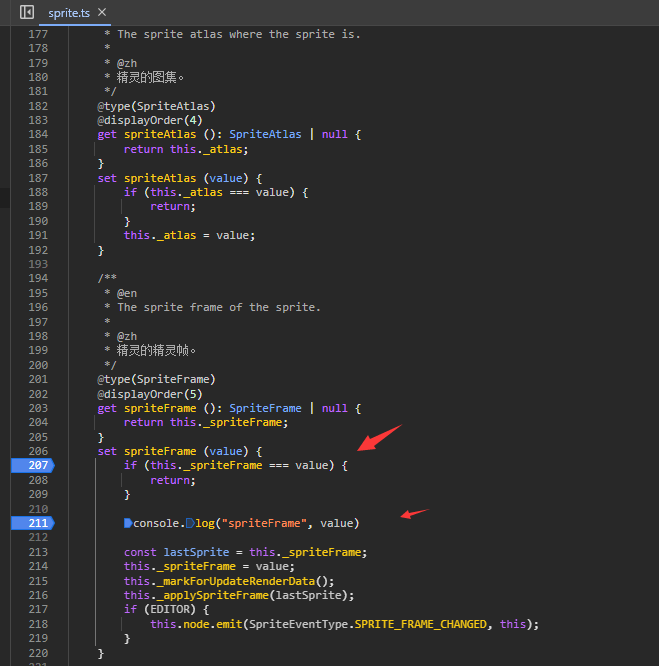Click 'set spriteFrame (value)' on line 206
The height and width of the screenshot is (666, 659).
[x=173, y=451]
